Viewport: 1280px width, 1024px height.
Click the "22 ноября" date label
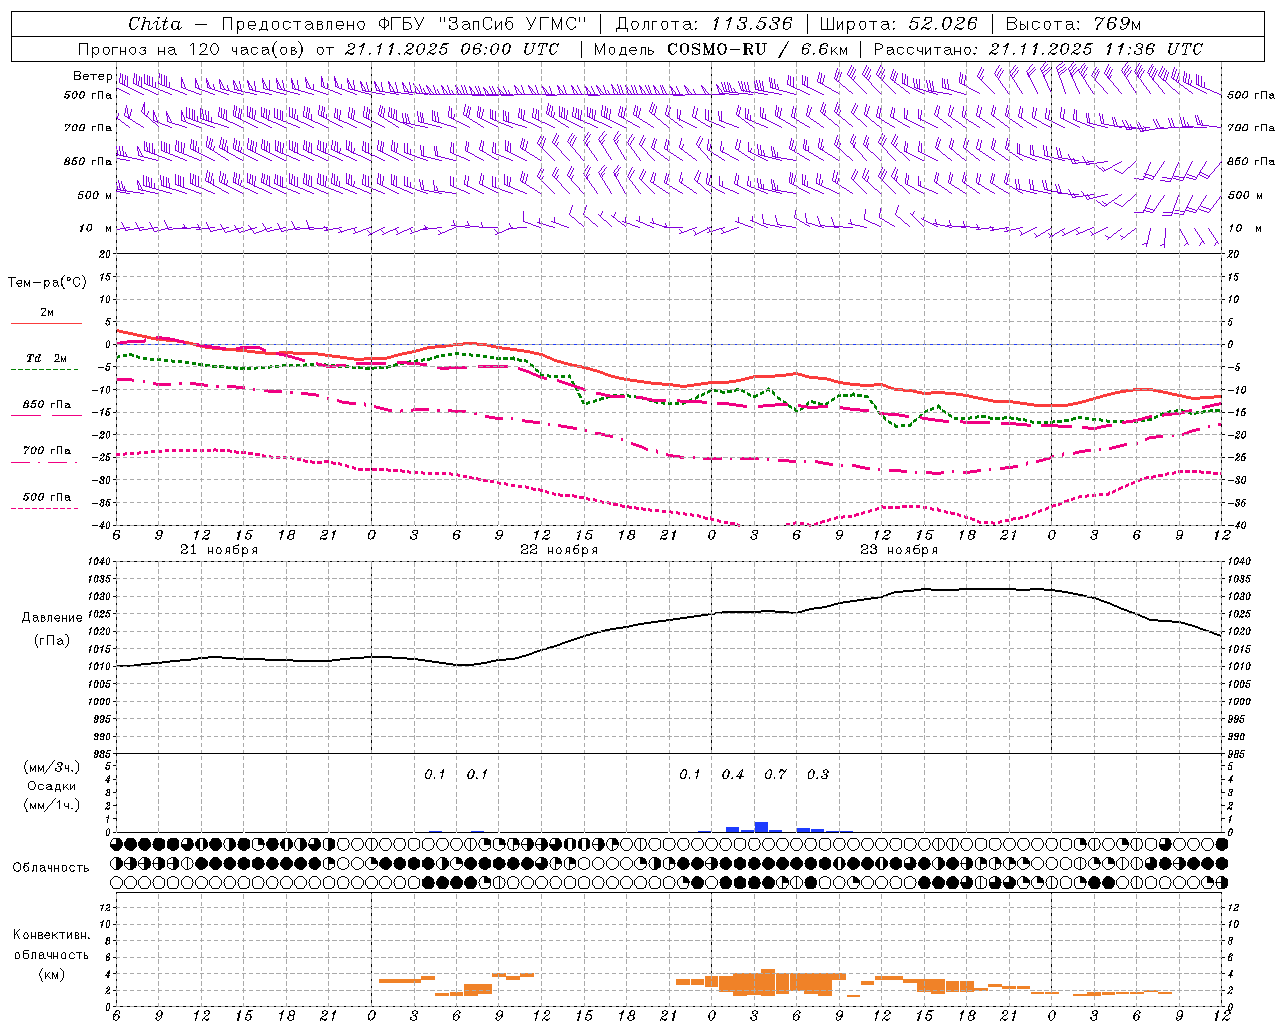tap(559, 550)
